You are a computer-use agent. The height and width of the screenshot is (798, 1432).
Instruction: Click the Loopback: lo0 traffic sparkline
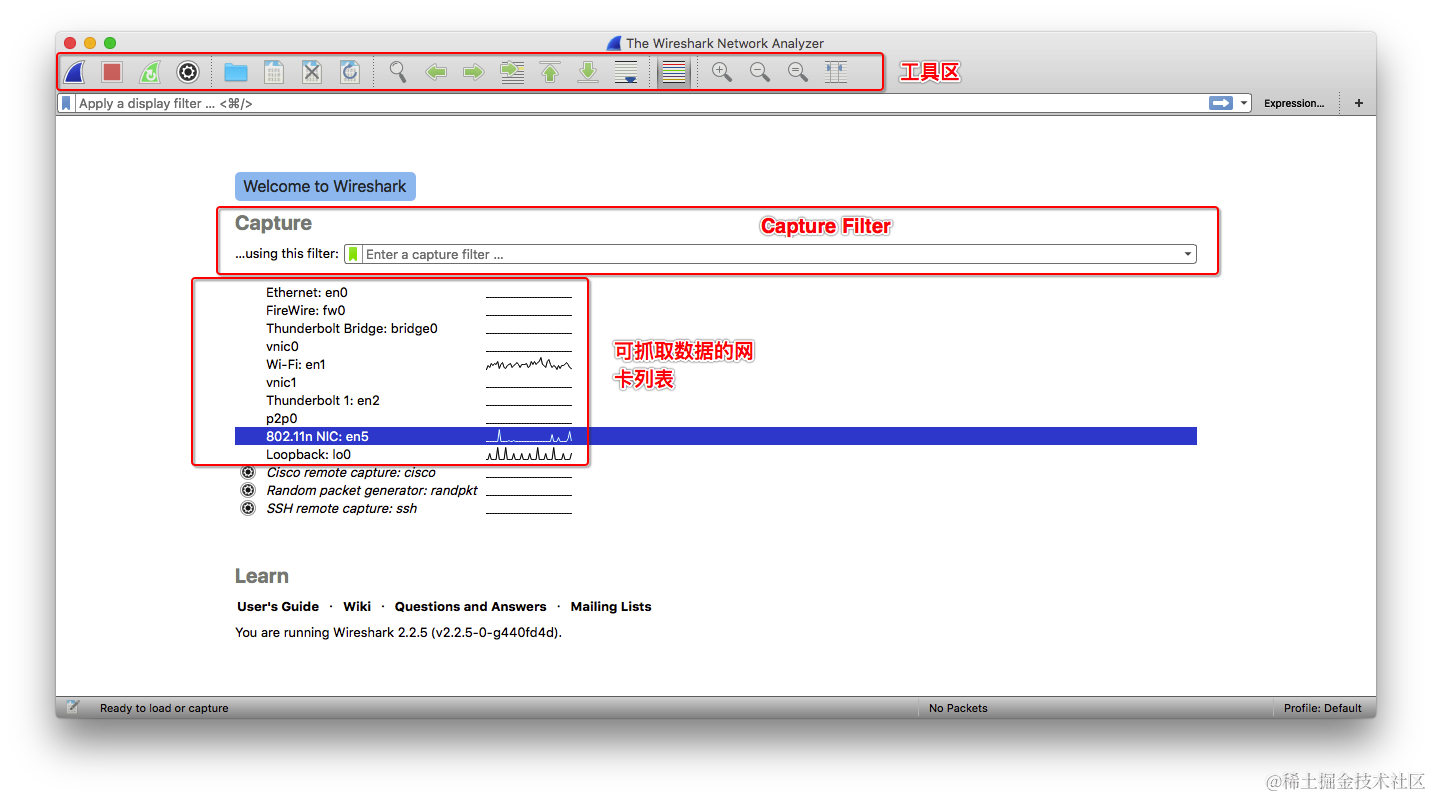529,454
